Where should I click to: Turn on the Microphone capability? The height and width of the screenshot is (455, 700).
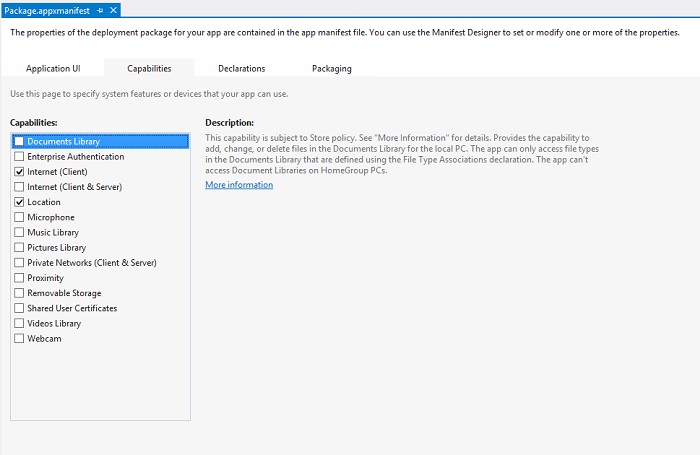tap(19, 217)
